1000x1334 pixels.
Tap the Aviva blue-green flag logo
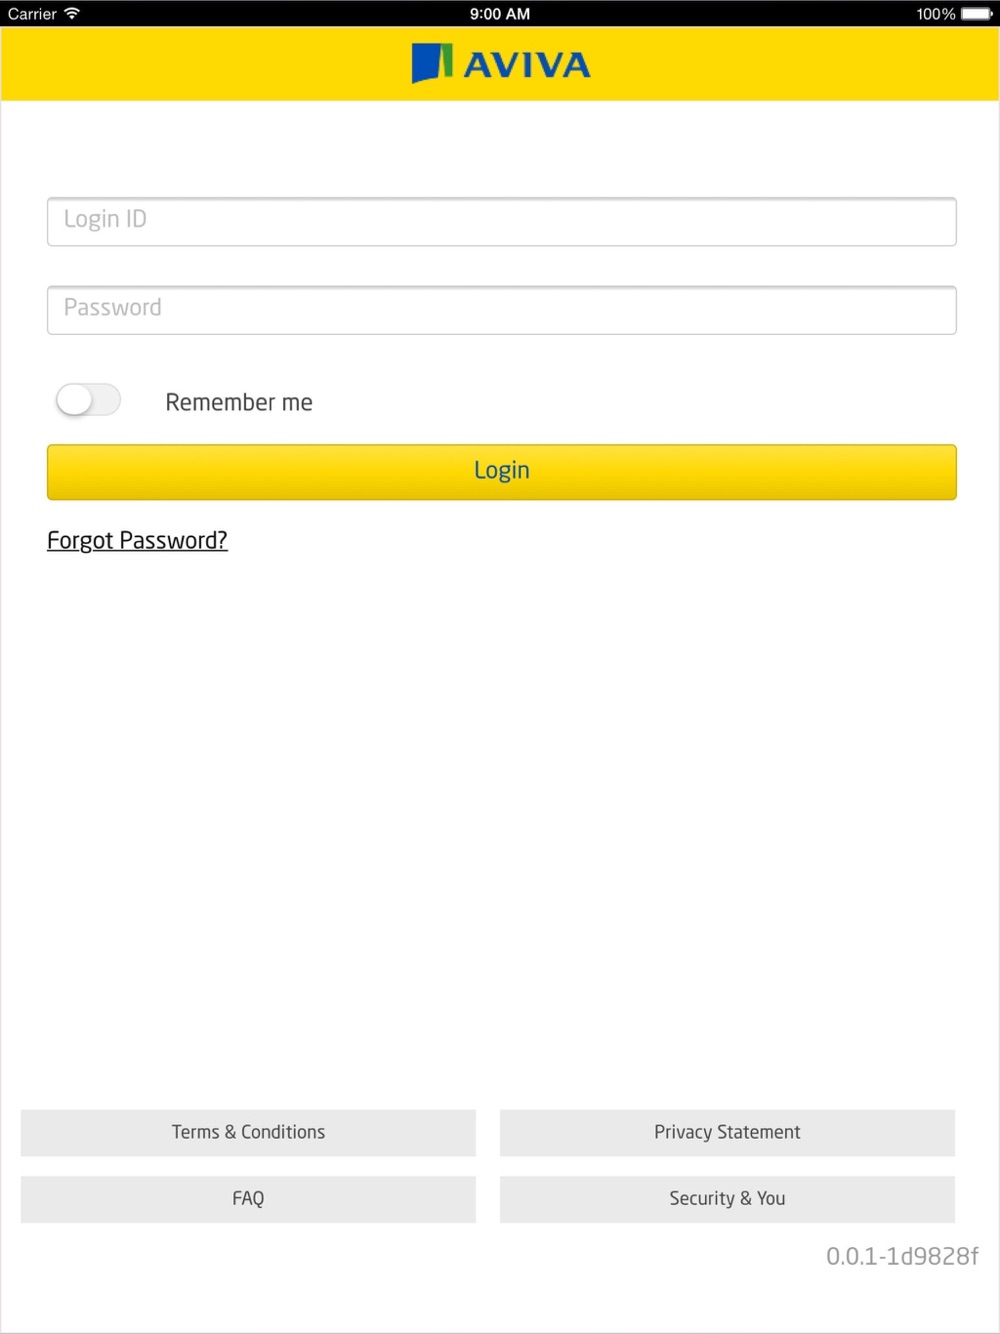tap(432, 63)
